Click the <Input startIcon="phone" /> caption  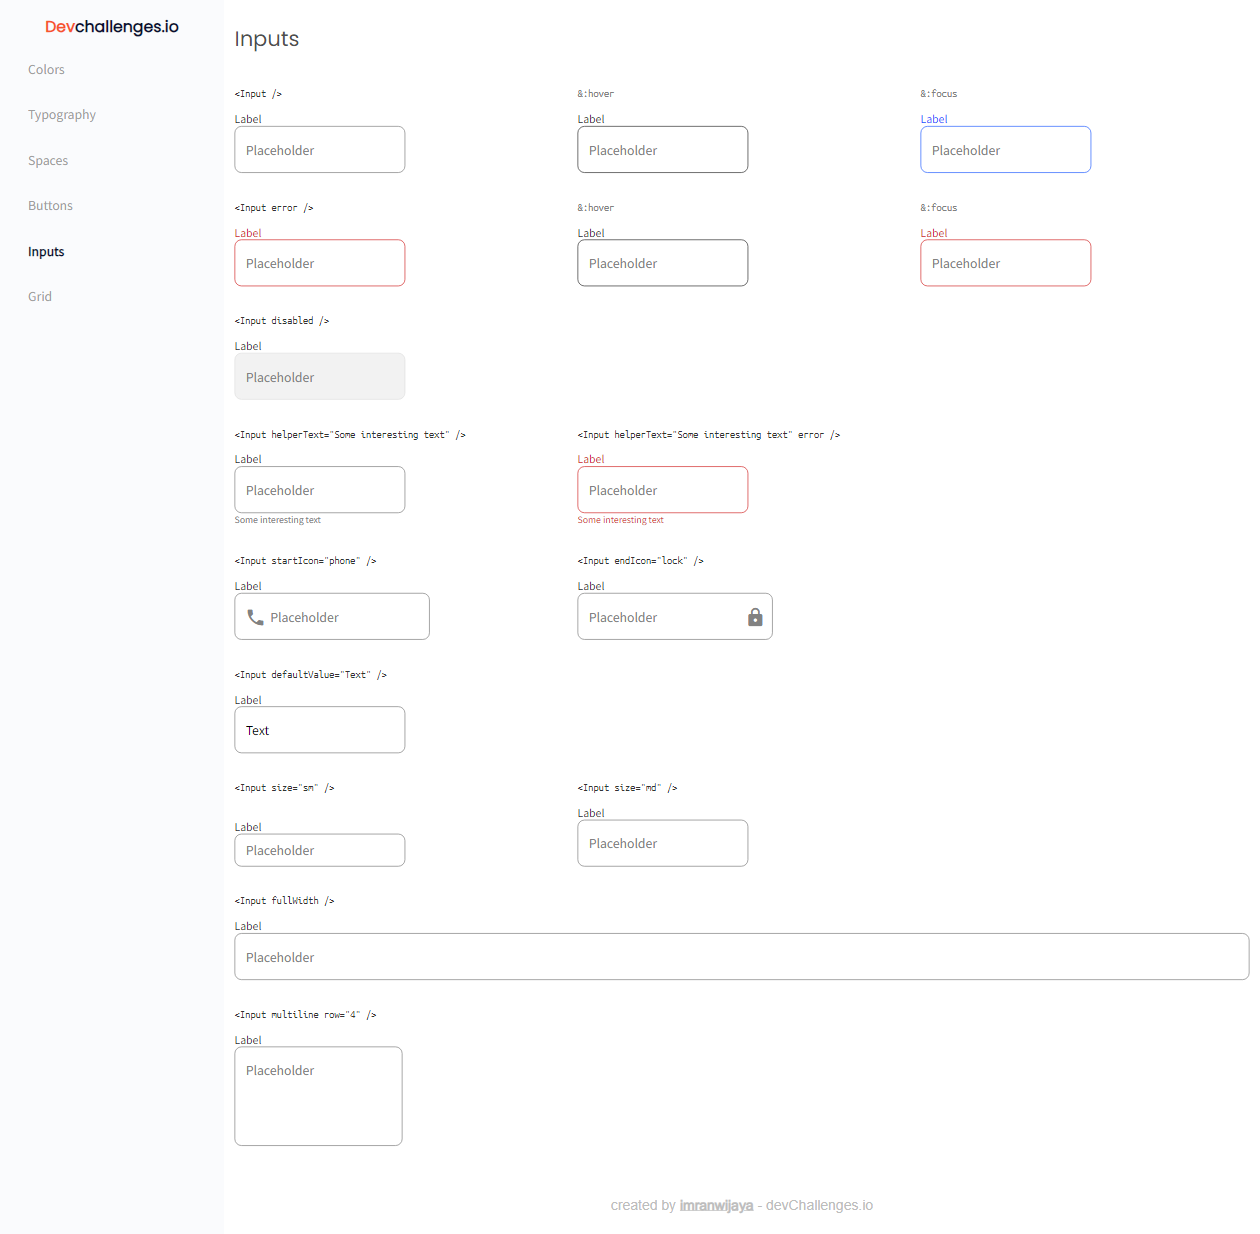(x=306, y=561)
